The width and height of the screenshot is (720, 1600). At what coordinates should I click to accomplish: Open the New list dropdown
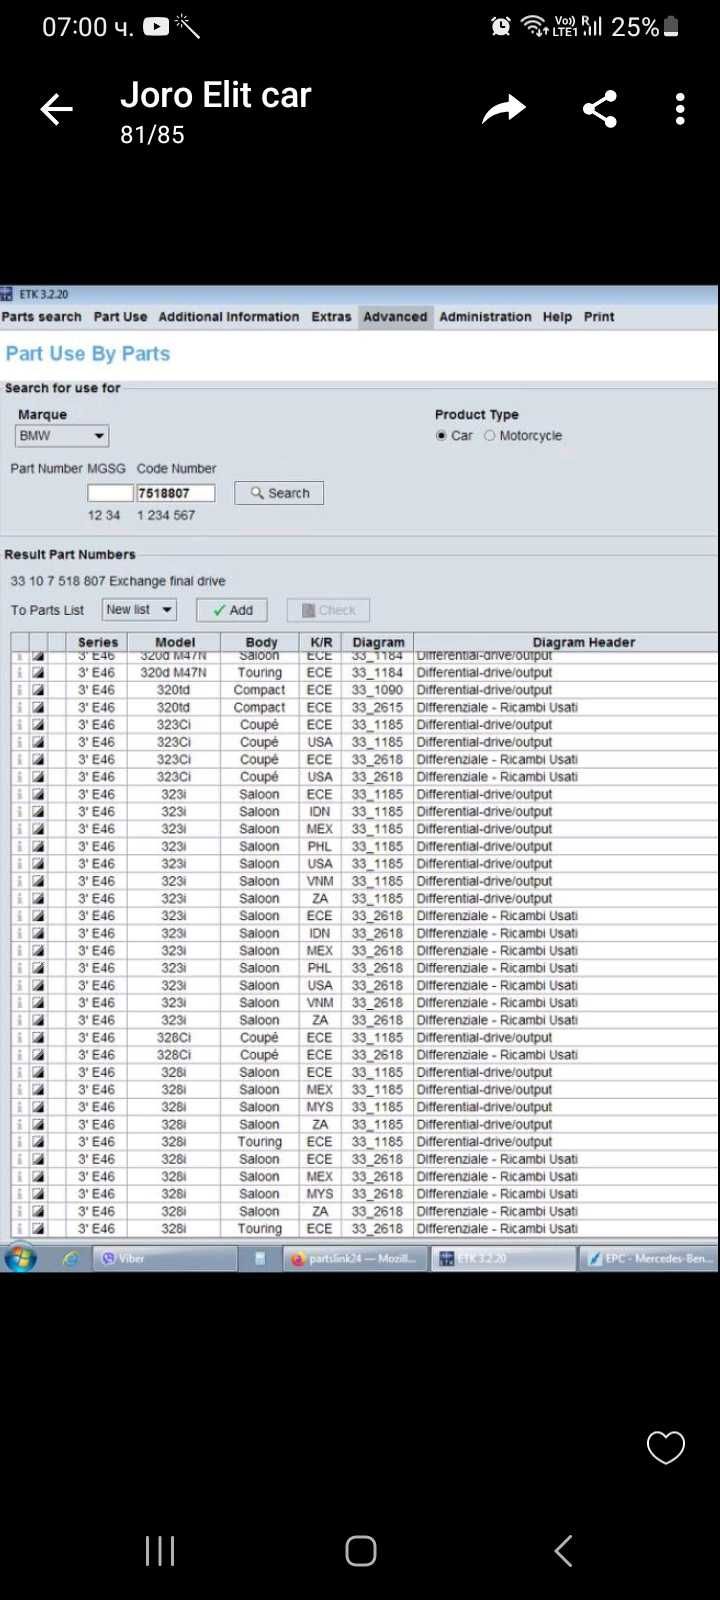[139, 610]
